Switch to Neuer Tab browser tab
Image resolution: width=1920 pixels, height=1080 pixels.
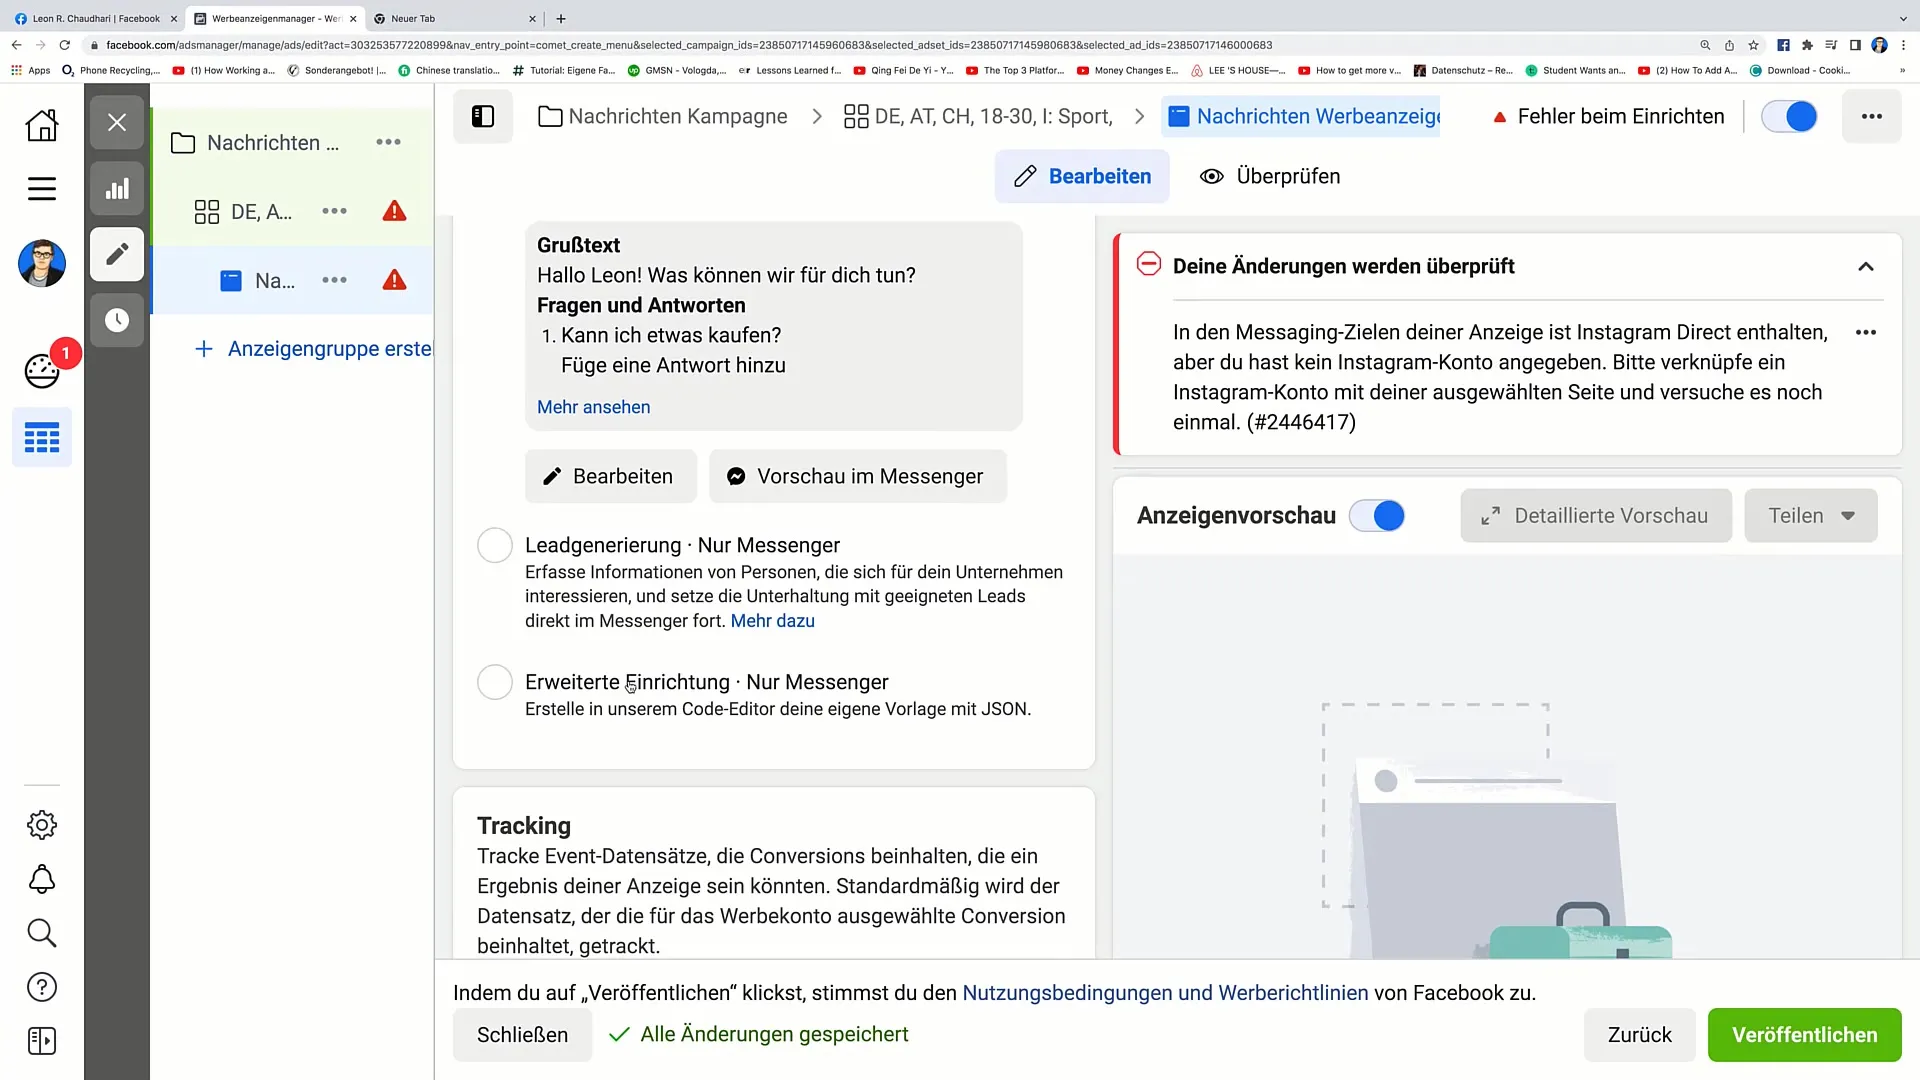click(x=455, y=18)
